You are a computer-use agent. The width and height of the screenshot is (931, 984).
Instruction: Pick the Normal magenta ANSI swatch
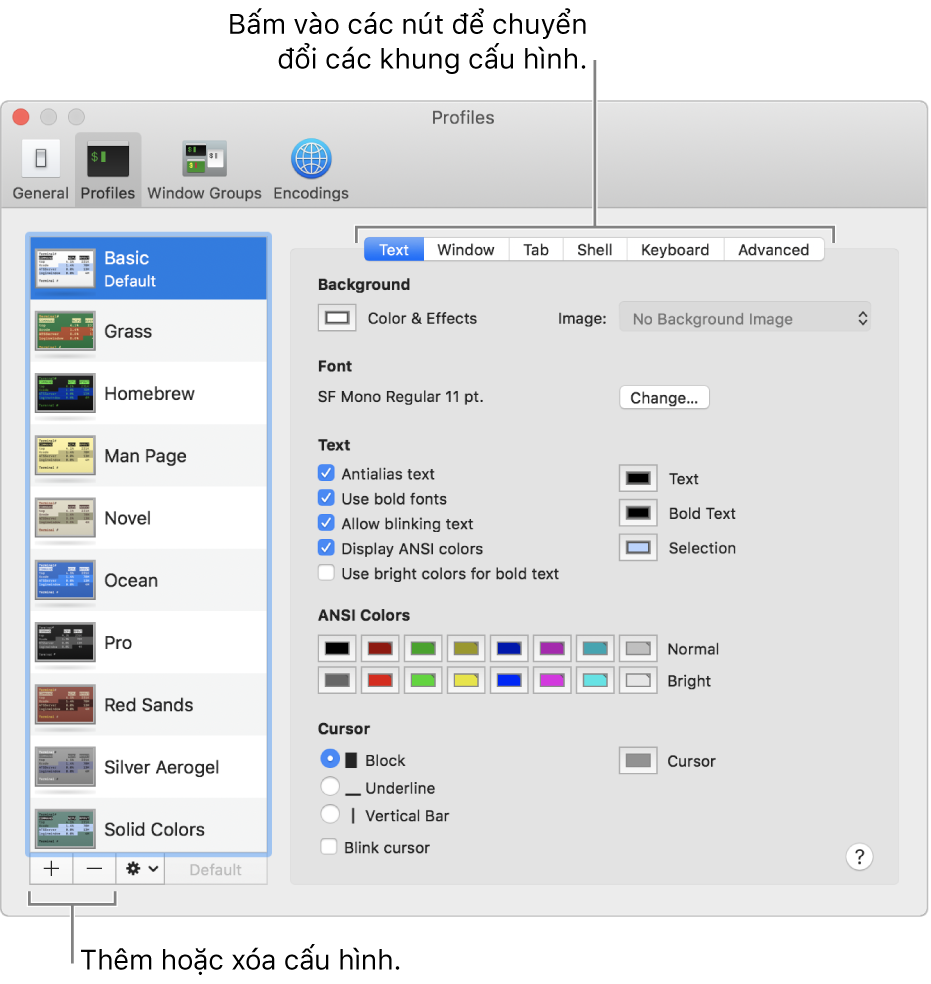[552, 648]
